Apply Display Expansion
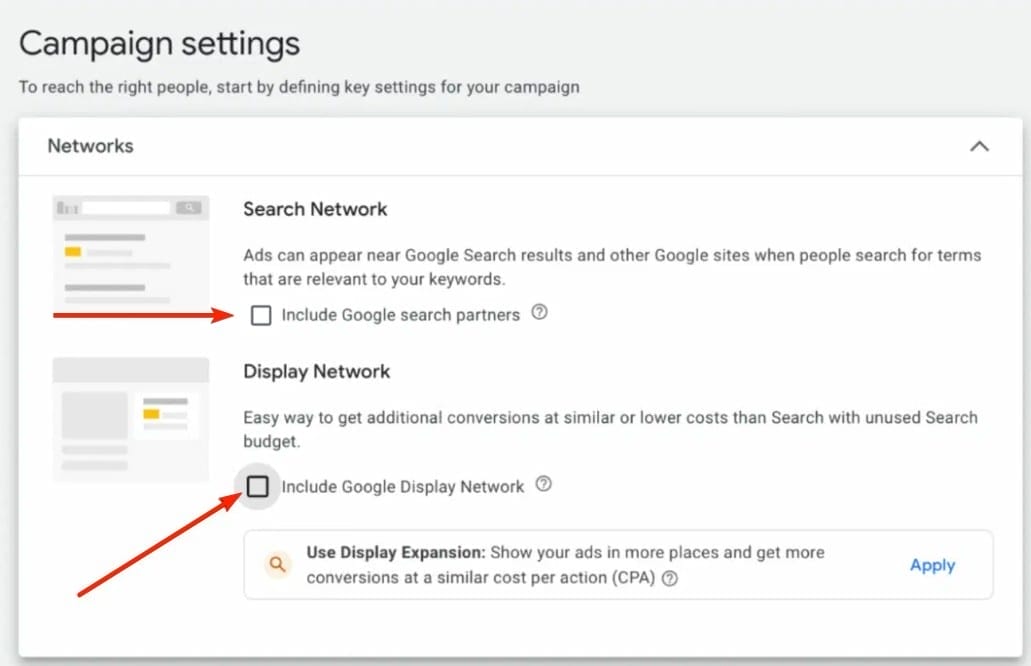The width and height of the screenshot is (1031, 666). click(x=932, y=565)
